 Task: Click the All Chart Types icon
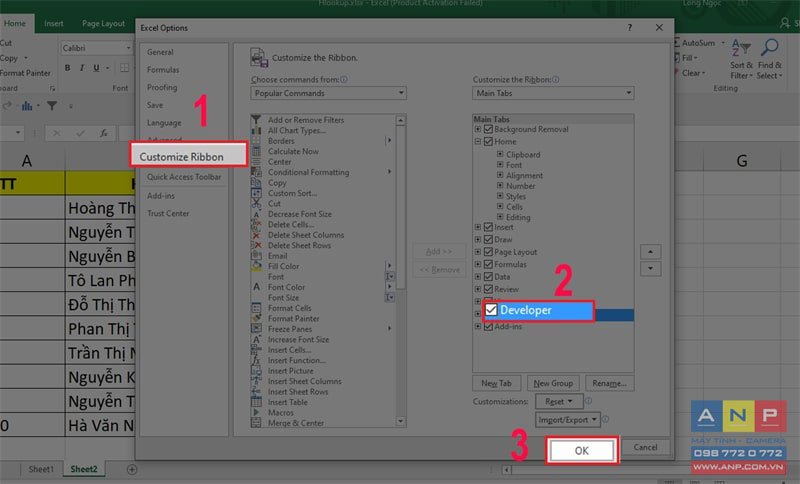point(256,131)
